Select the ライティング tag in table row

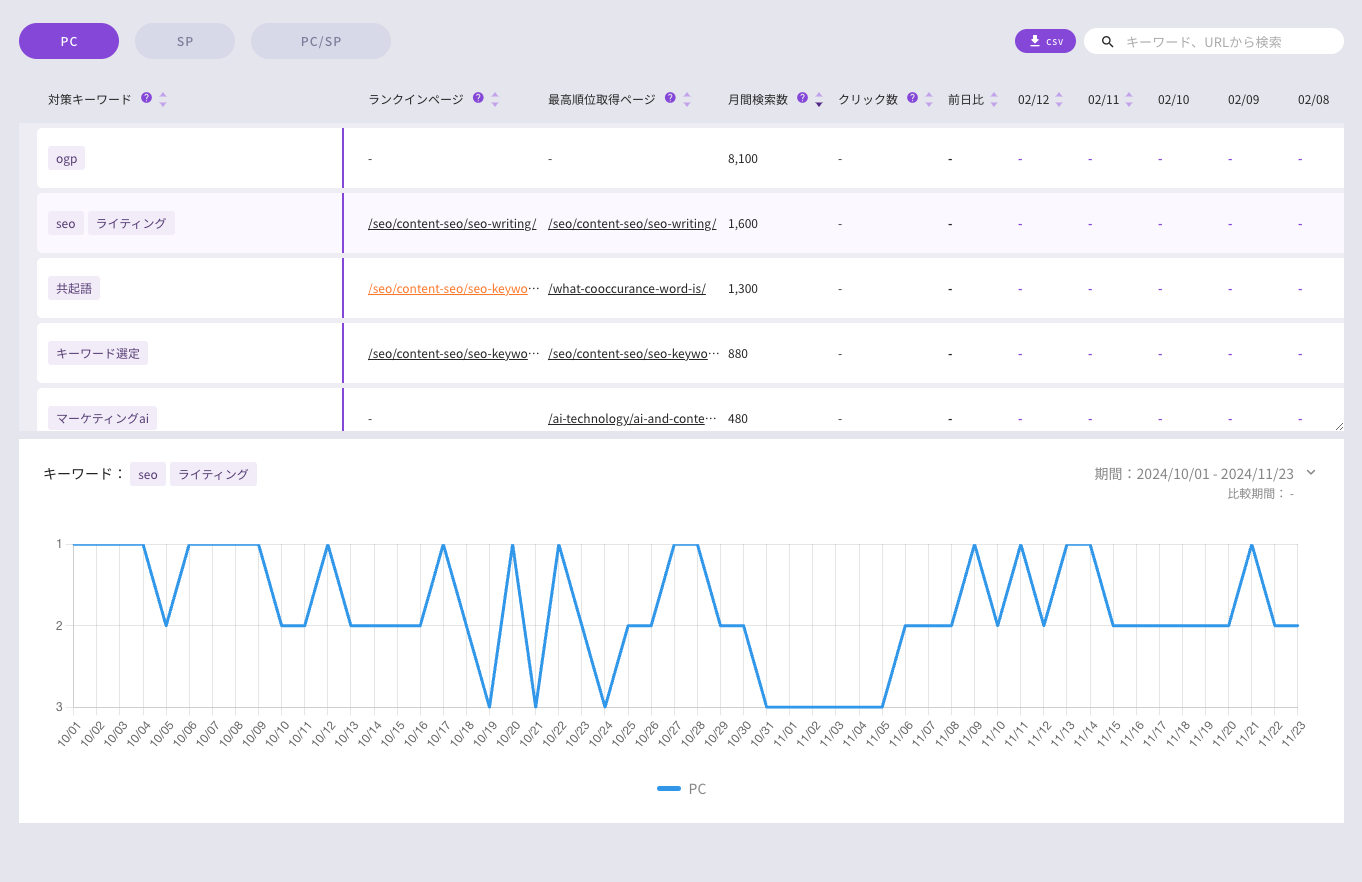tap(131, 223)
